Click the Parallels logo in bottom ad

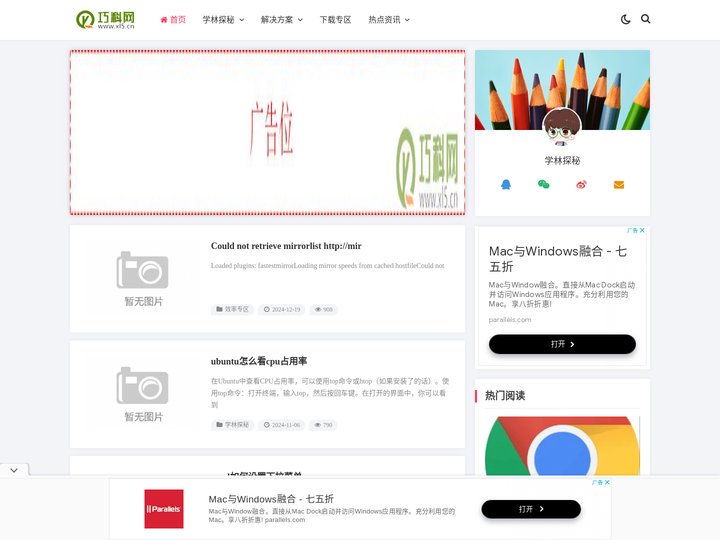pyautogui.click(x=164, y=509)
